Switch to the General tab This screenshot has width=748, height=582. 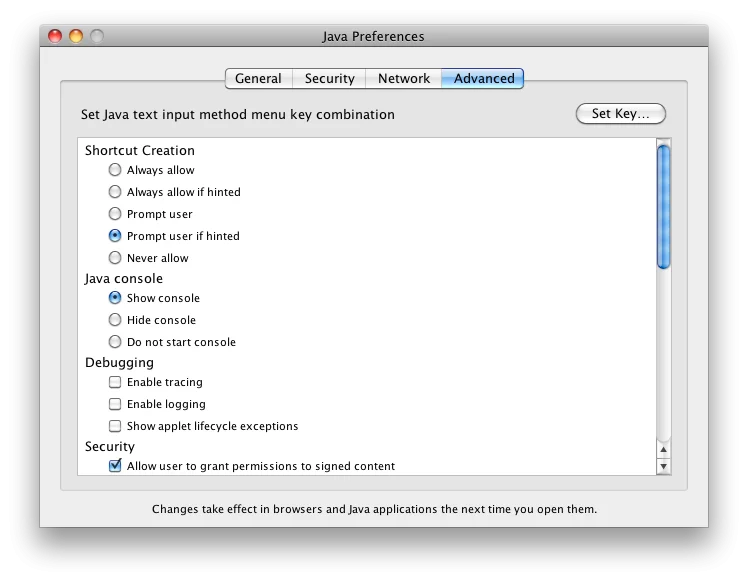[x=259, y=78]
